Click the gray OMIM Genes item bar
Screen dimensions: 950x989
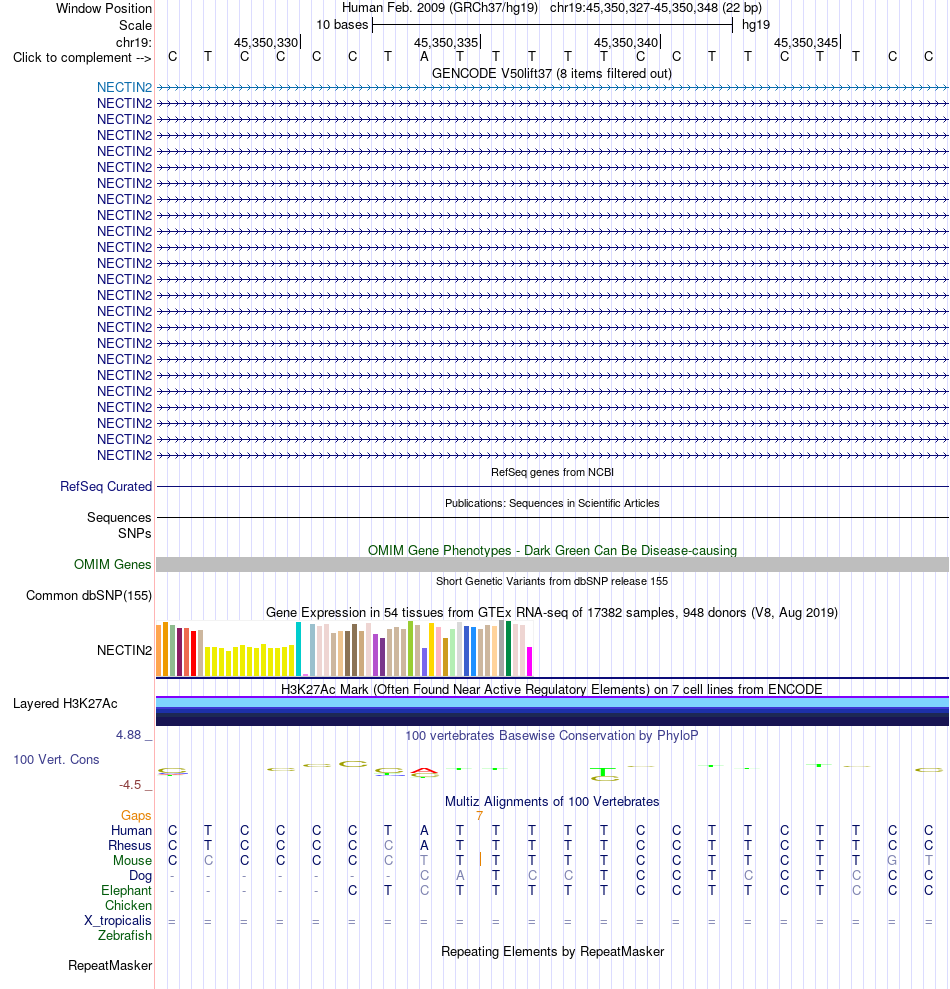point(552,565)
